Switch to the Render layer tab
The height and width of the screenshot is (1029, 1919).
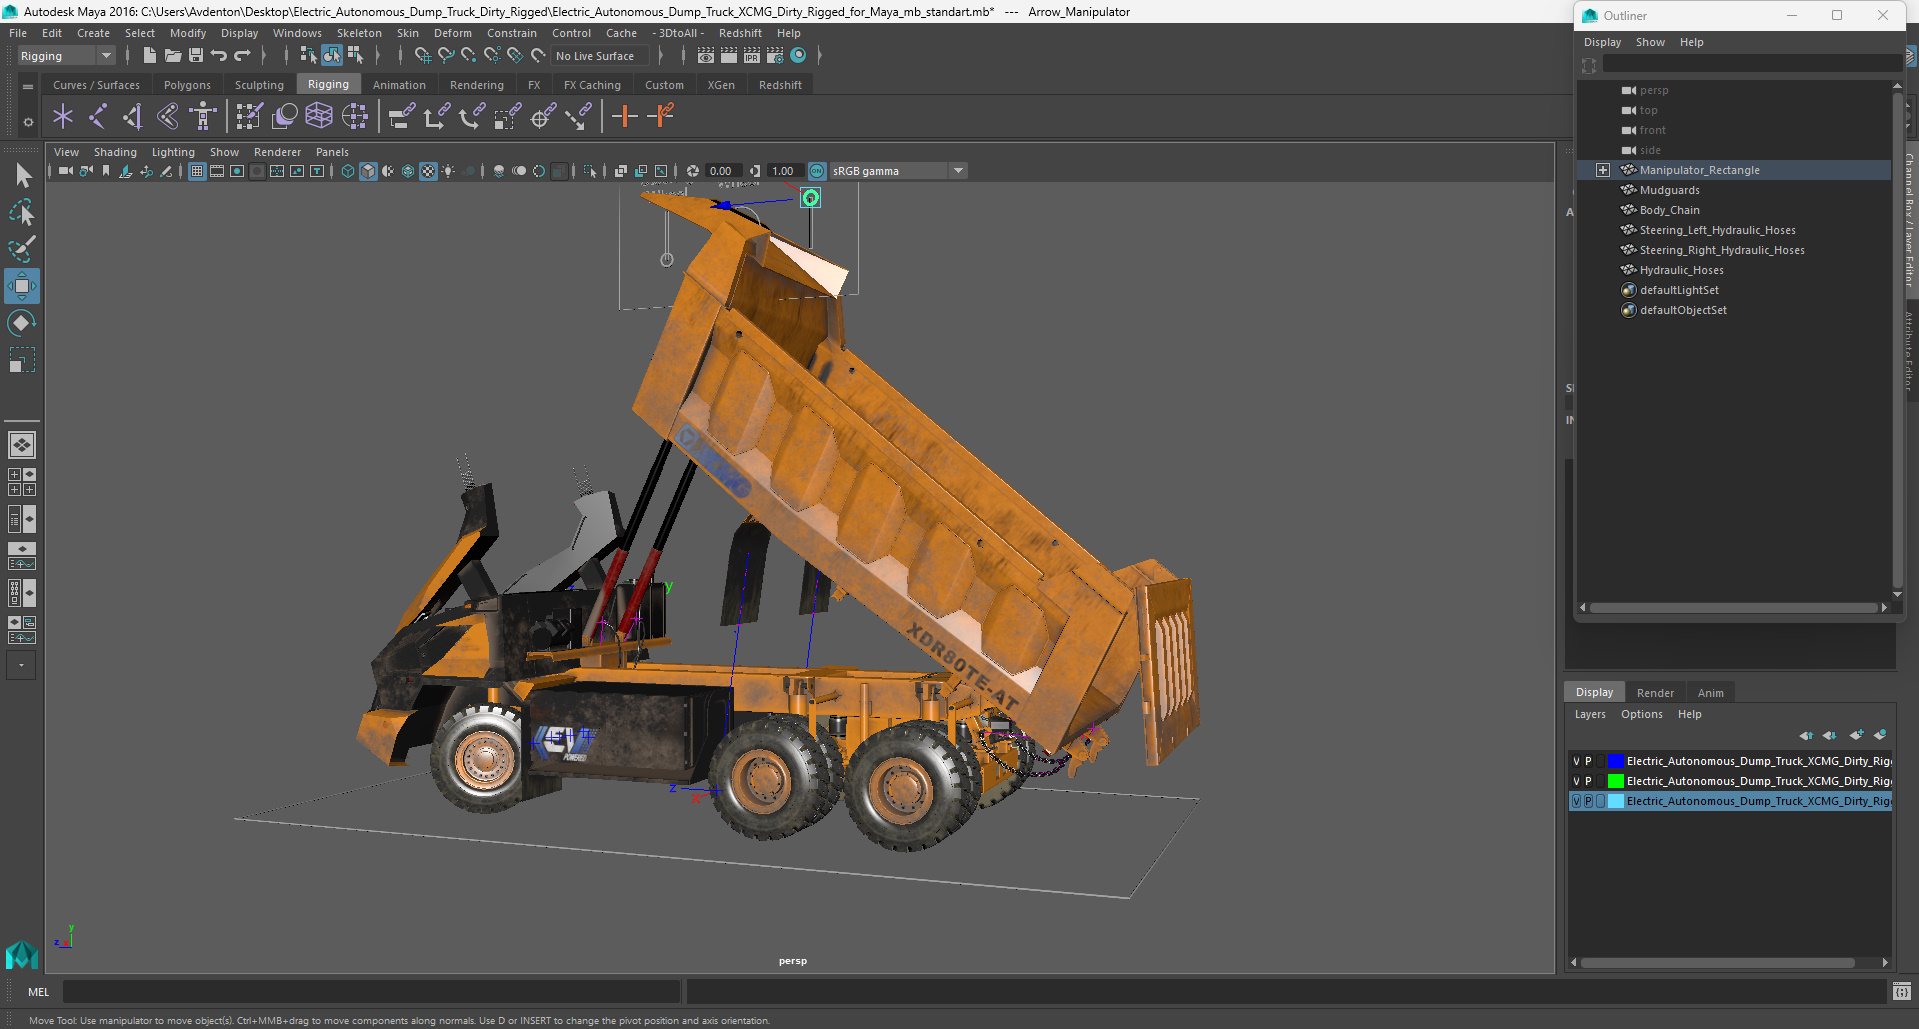(x=1655, y=693)
